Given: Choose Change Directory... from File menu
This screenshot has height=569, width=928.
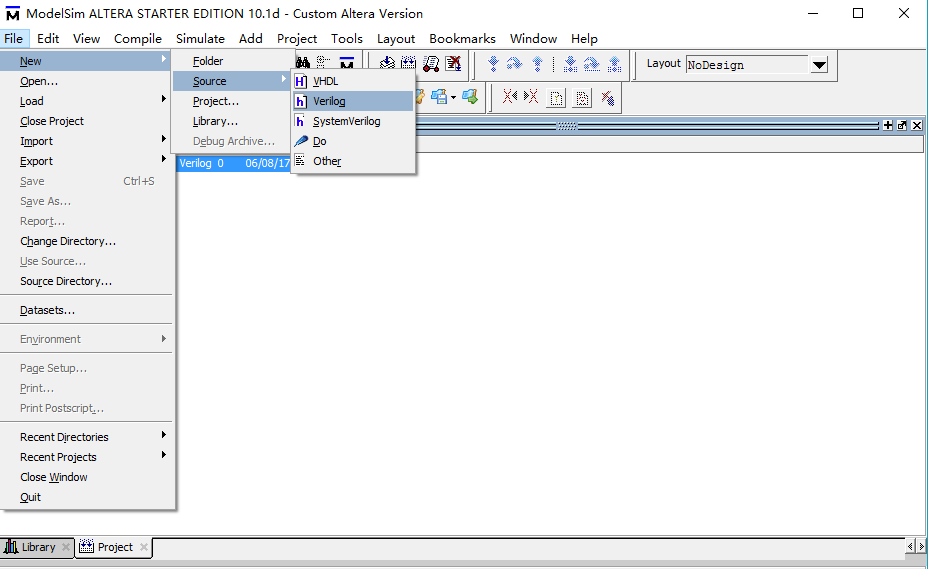Looking at the screenshot, I should (x=86, y=241).
